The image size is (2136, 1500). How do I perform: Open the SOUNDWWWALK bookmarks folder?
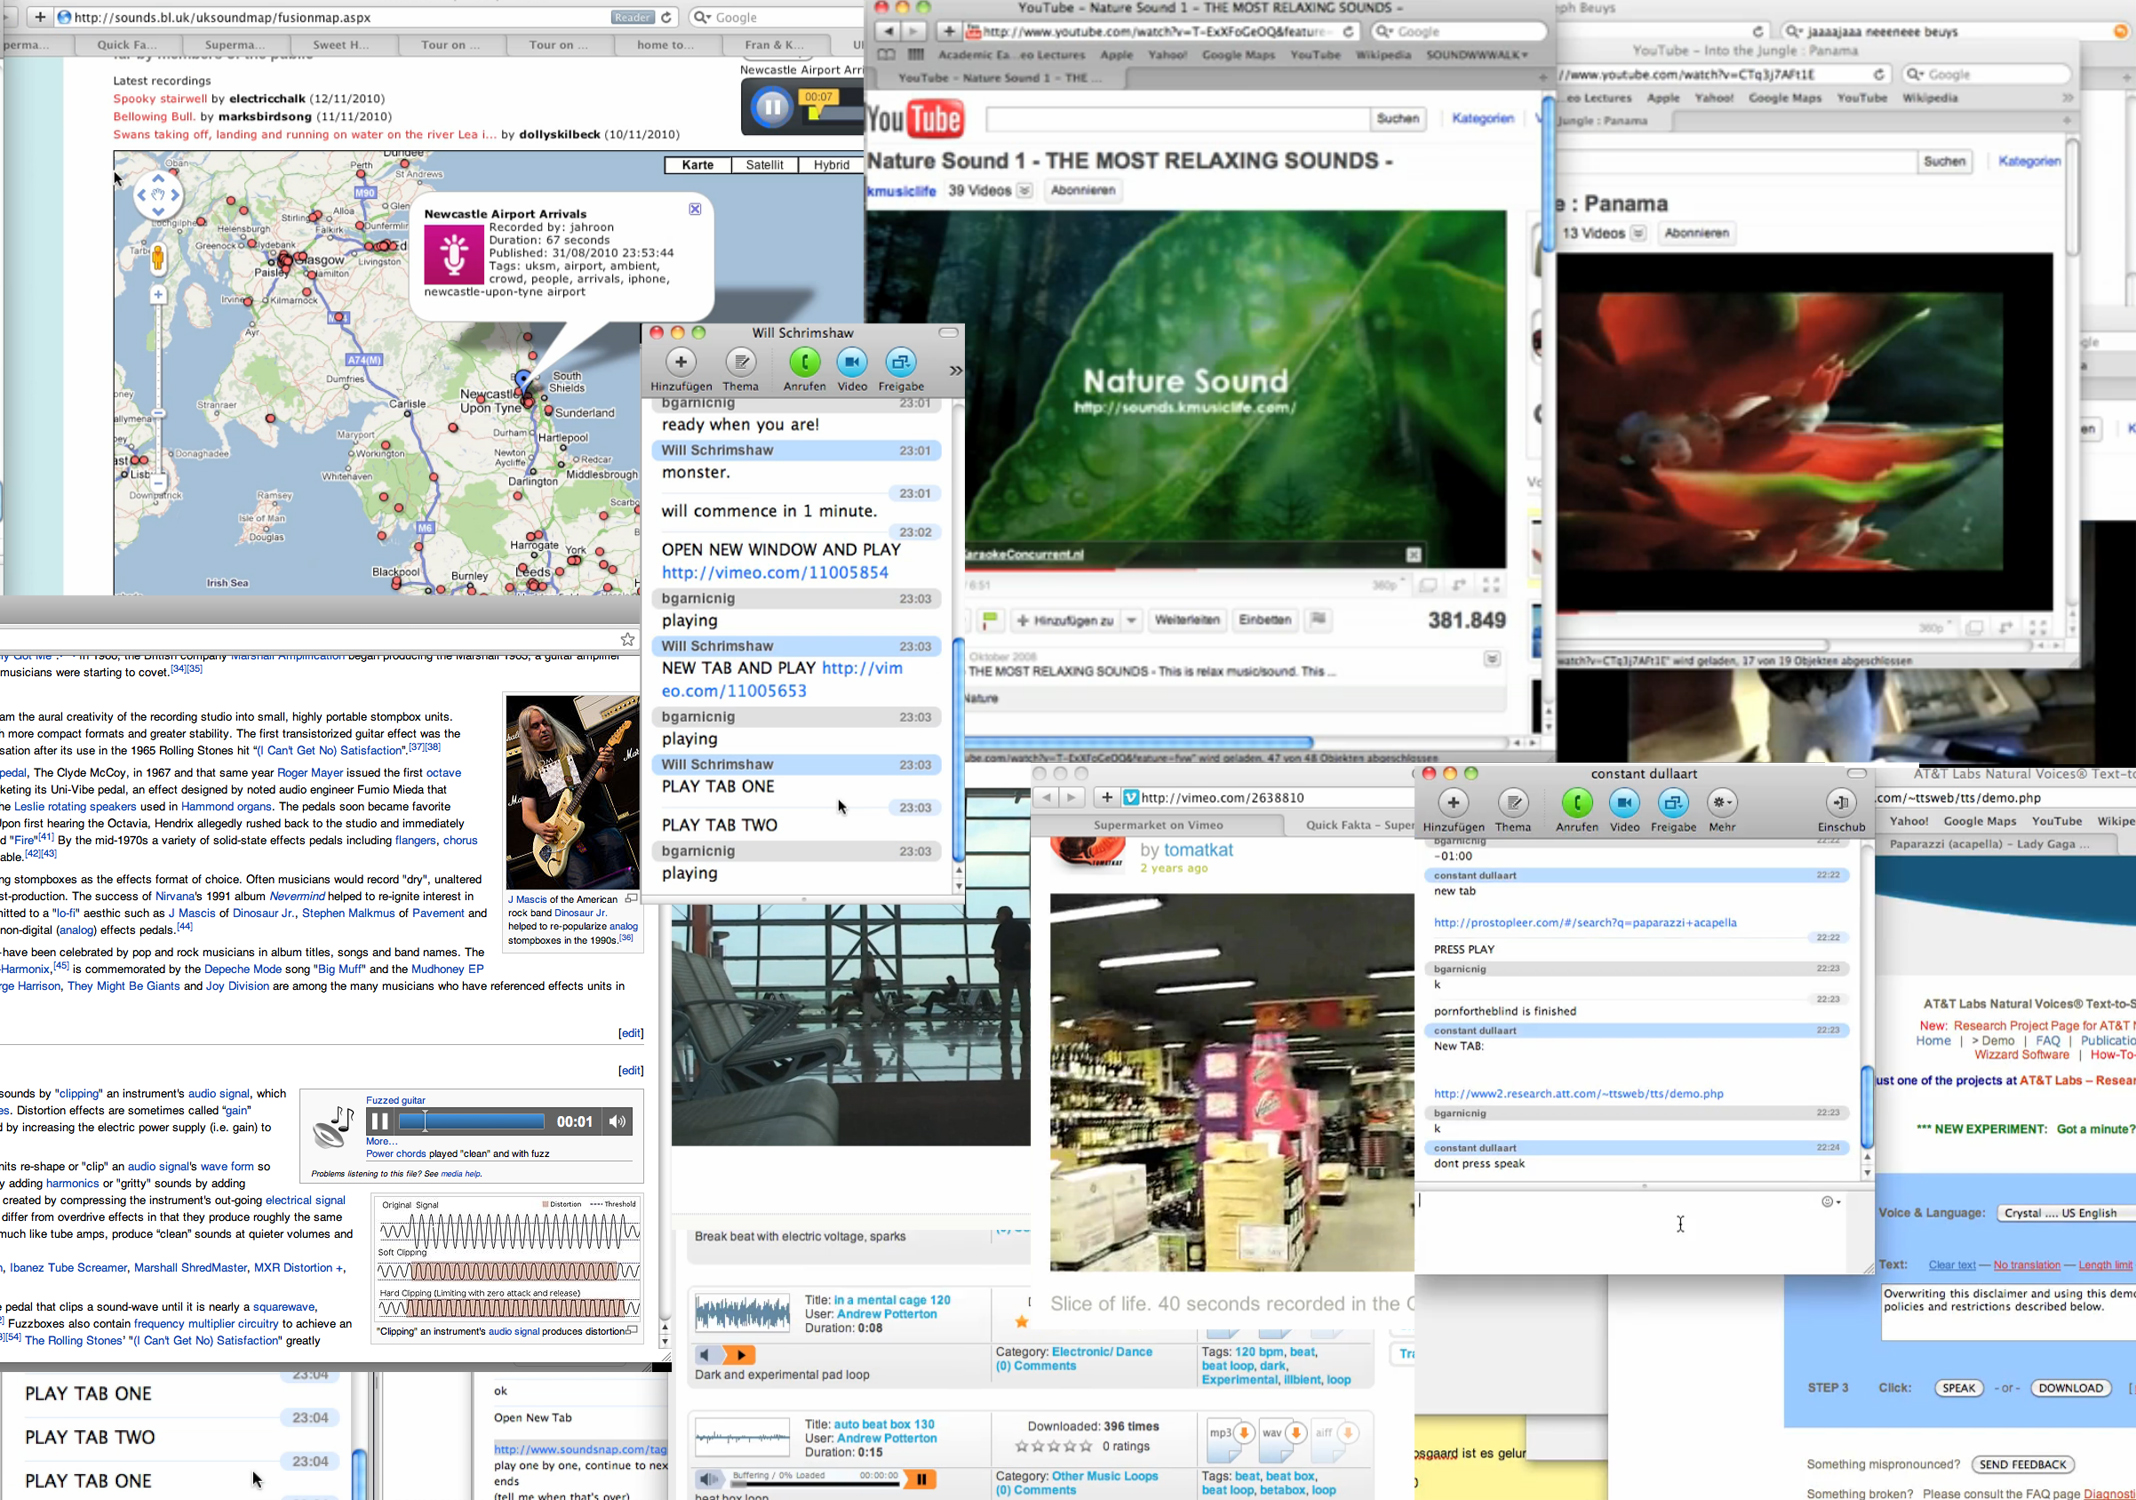[x=1477, y=55]
